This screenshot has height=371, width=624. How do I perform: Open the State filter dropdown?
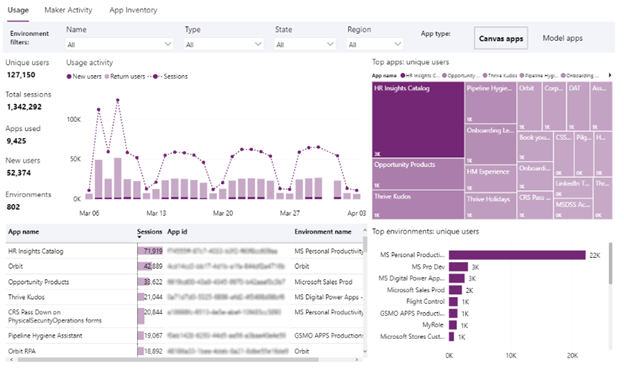pyautogui.click(x=304, y=44)
